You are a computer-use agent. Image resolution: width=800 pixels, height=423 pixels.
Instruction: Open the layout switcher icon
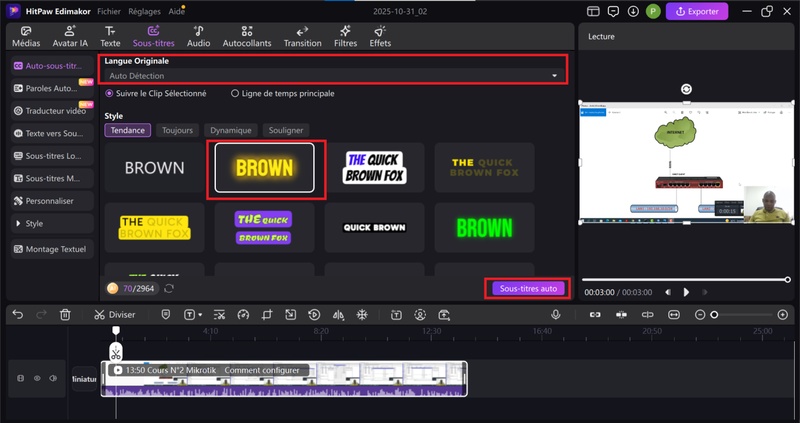(x=593, y=11)
